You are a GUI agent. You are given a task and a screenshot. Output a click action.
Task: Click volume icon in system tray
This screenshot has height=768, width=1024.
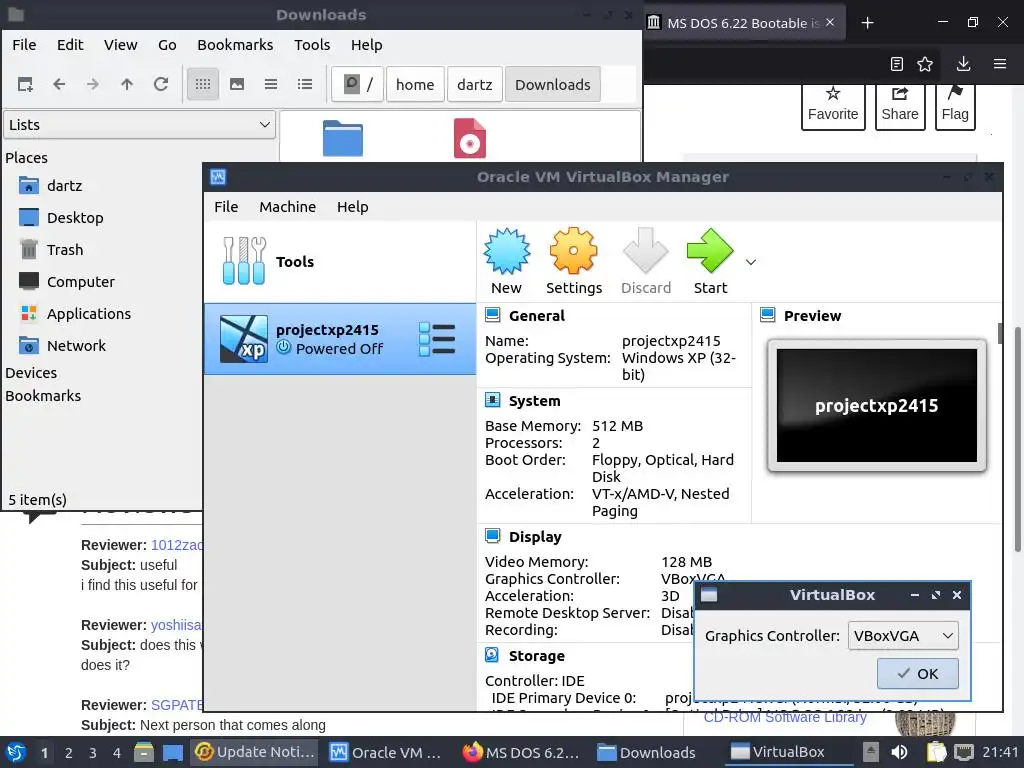point(899,752)
